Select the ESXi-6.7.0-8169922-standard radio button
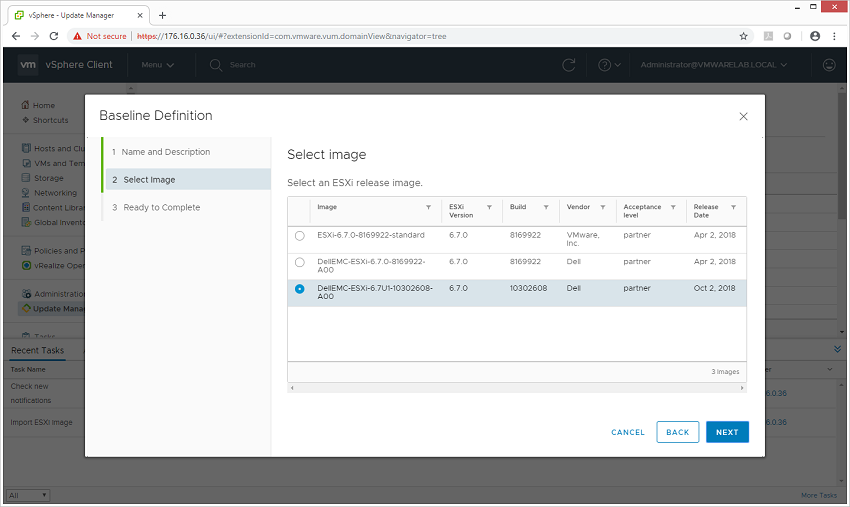Screen dimensions: 850x507 coord(300,236)
